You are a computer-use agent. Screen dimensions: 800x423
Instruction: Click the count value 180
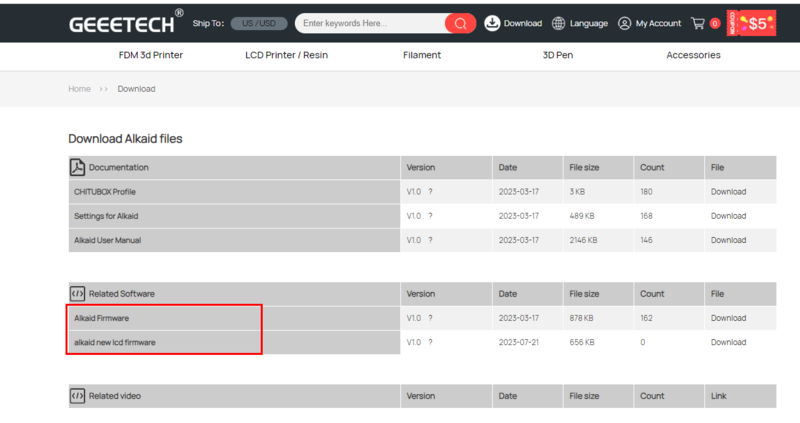coord(646,192)
